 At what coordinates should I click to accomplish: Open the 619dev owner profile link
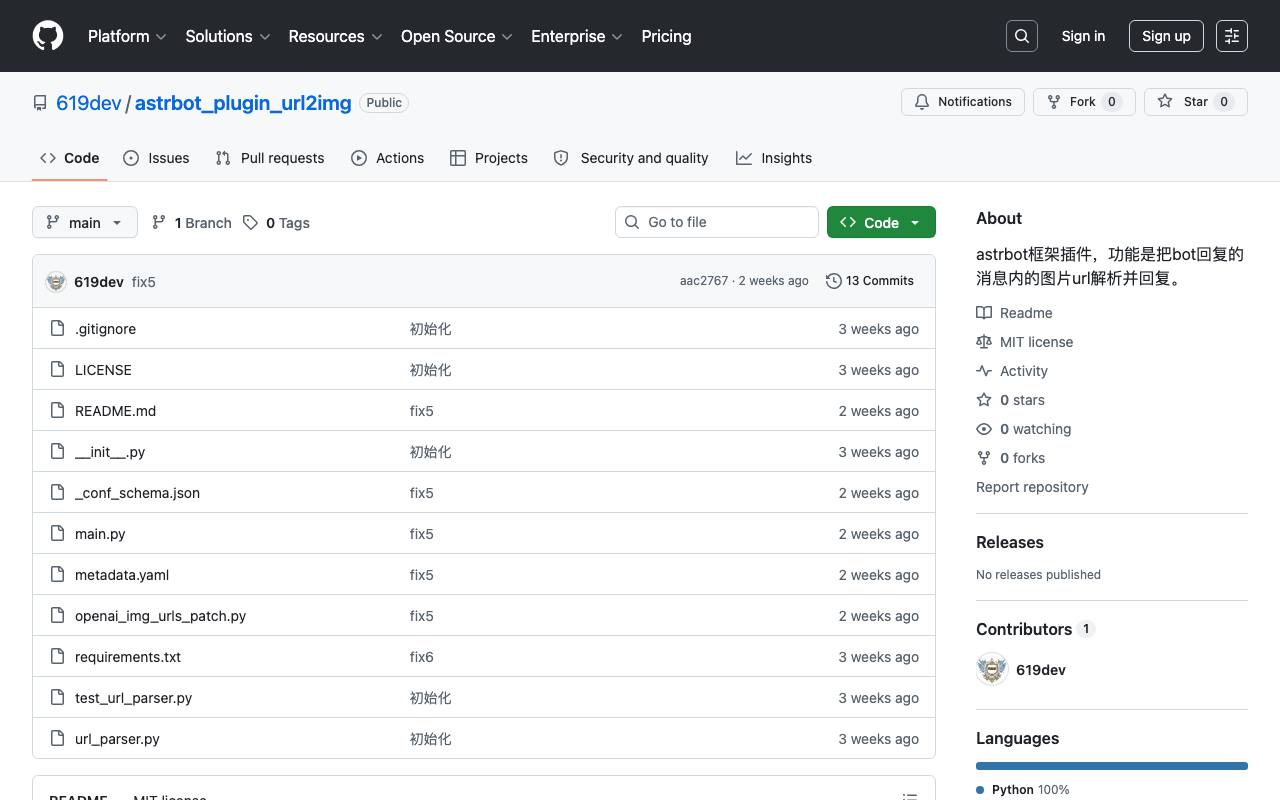point(89,103)
